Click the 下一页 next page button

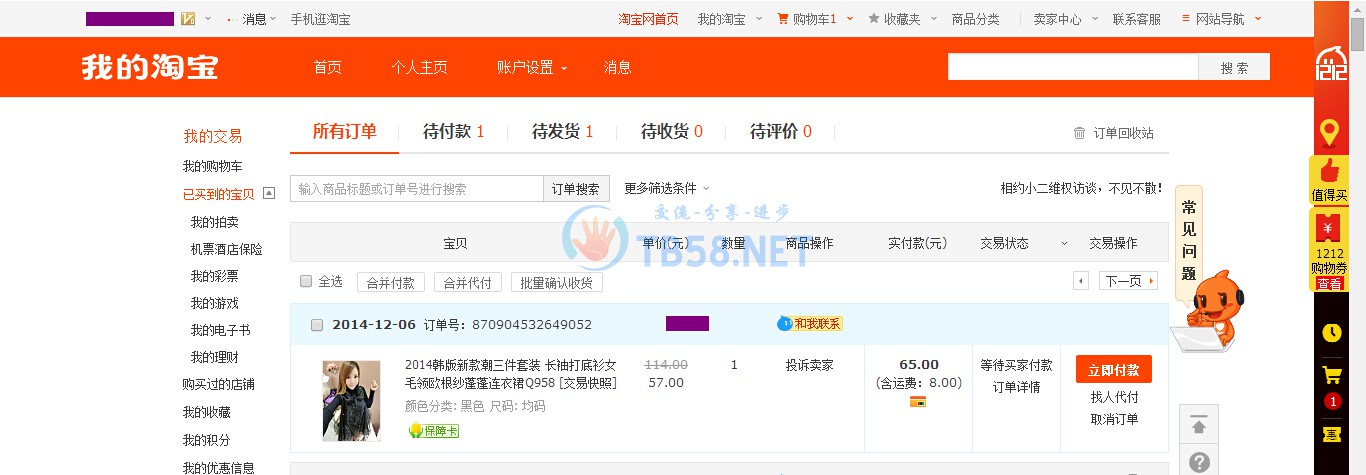click(1129, 281)
